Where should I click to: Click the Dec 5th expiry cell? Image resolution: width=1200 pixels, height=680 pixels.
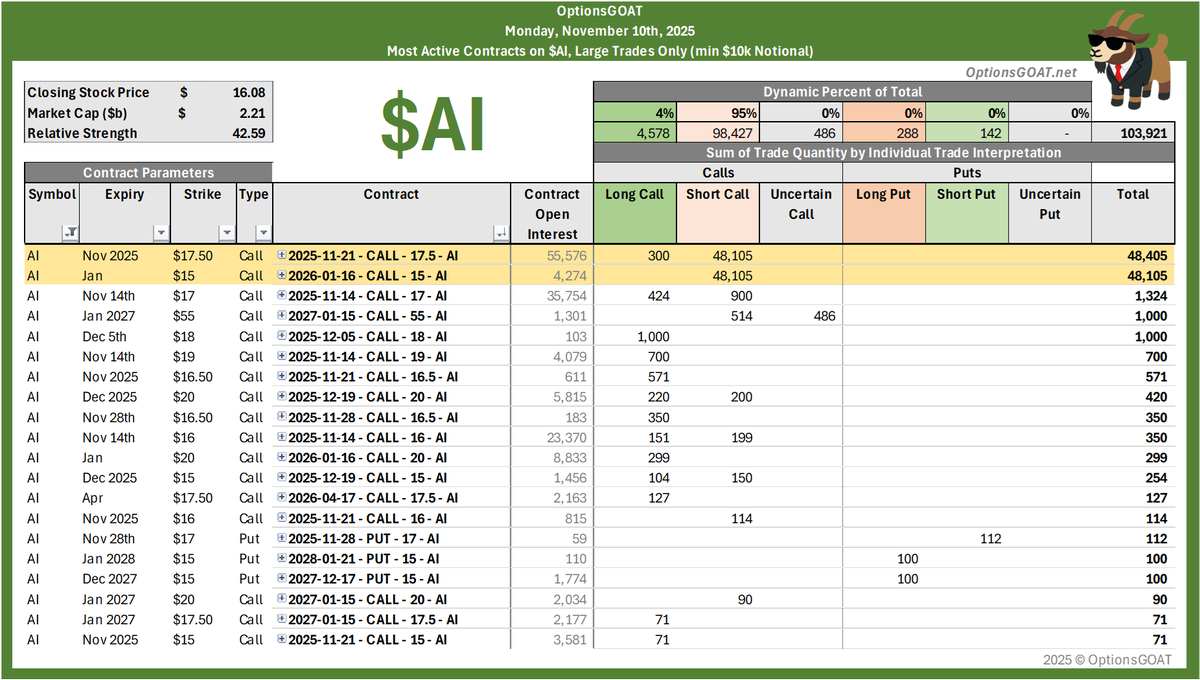point(126,336)
